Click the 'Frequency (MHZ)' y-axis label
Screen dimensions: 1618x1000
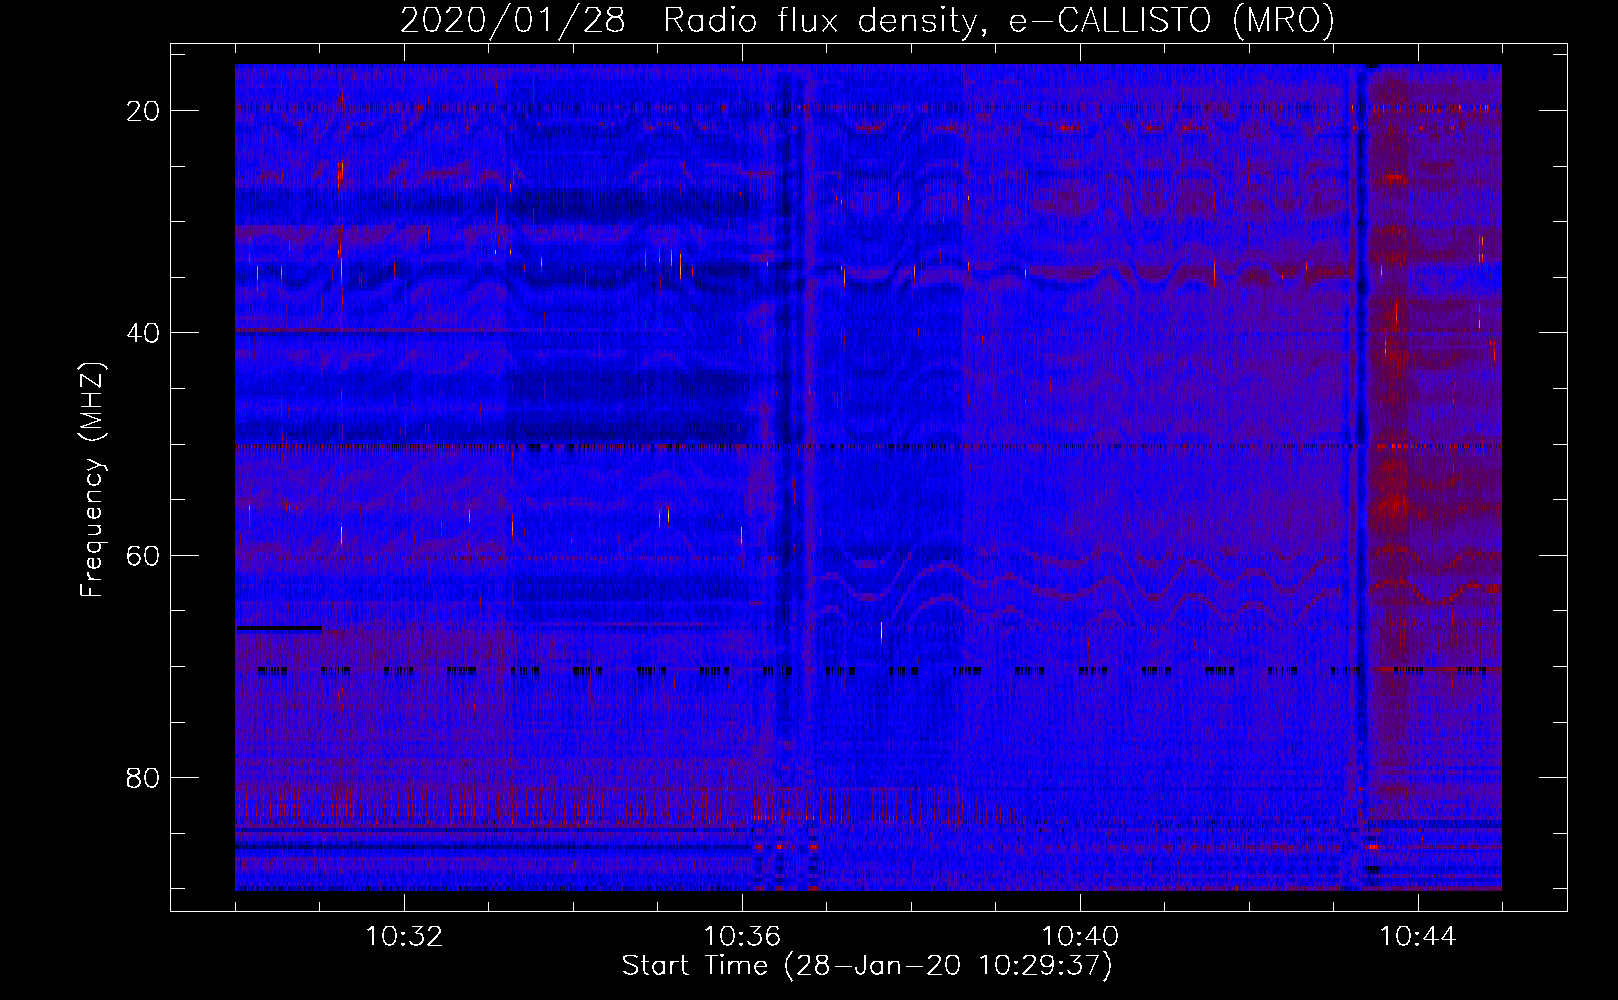91,480
